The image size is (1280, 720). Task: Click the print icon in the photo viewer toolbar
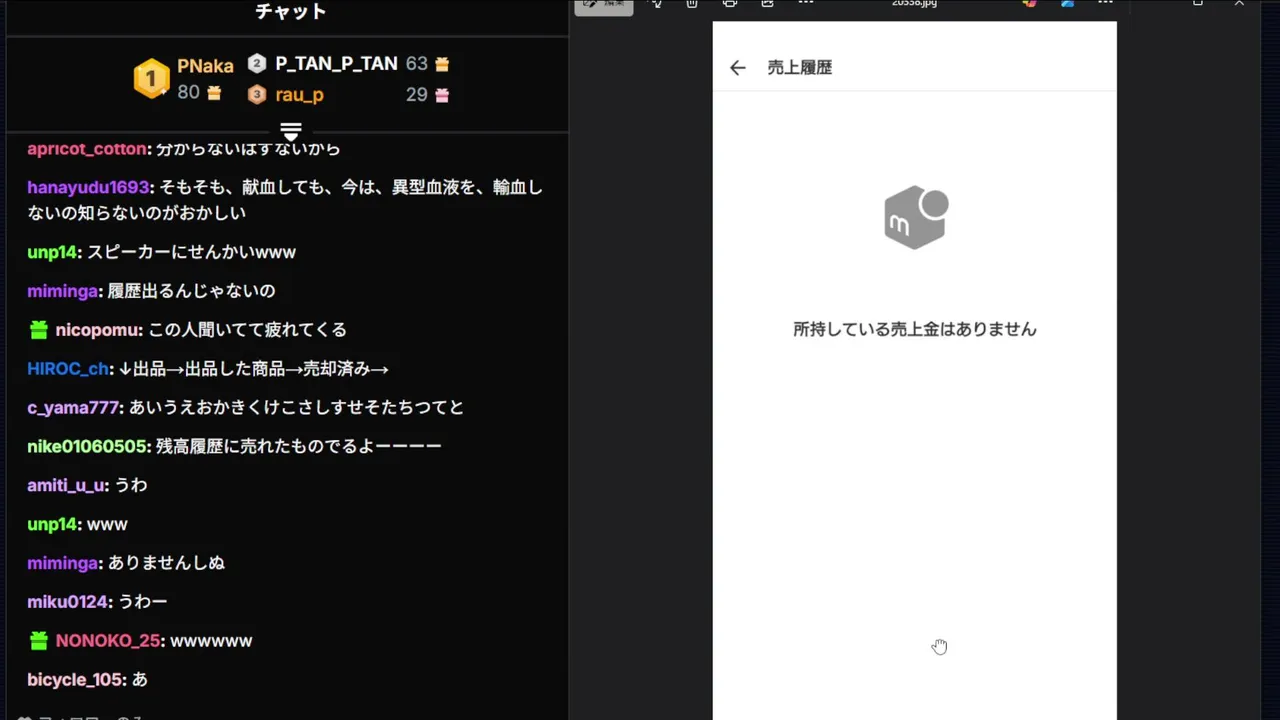coord(730,4)
